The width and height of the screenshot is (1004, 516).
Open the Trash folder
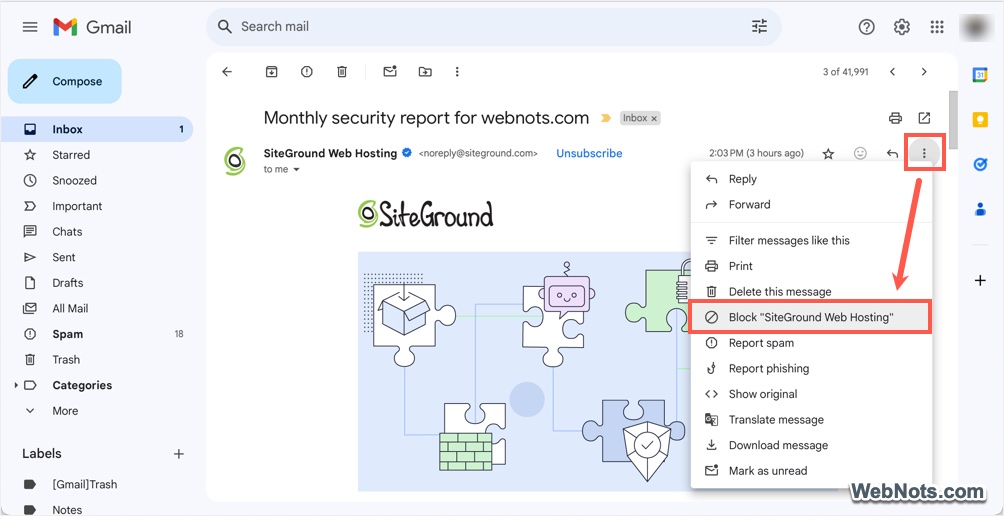[x=97, y=360]
